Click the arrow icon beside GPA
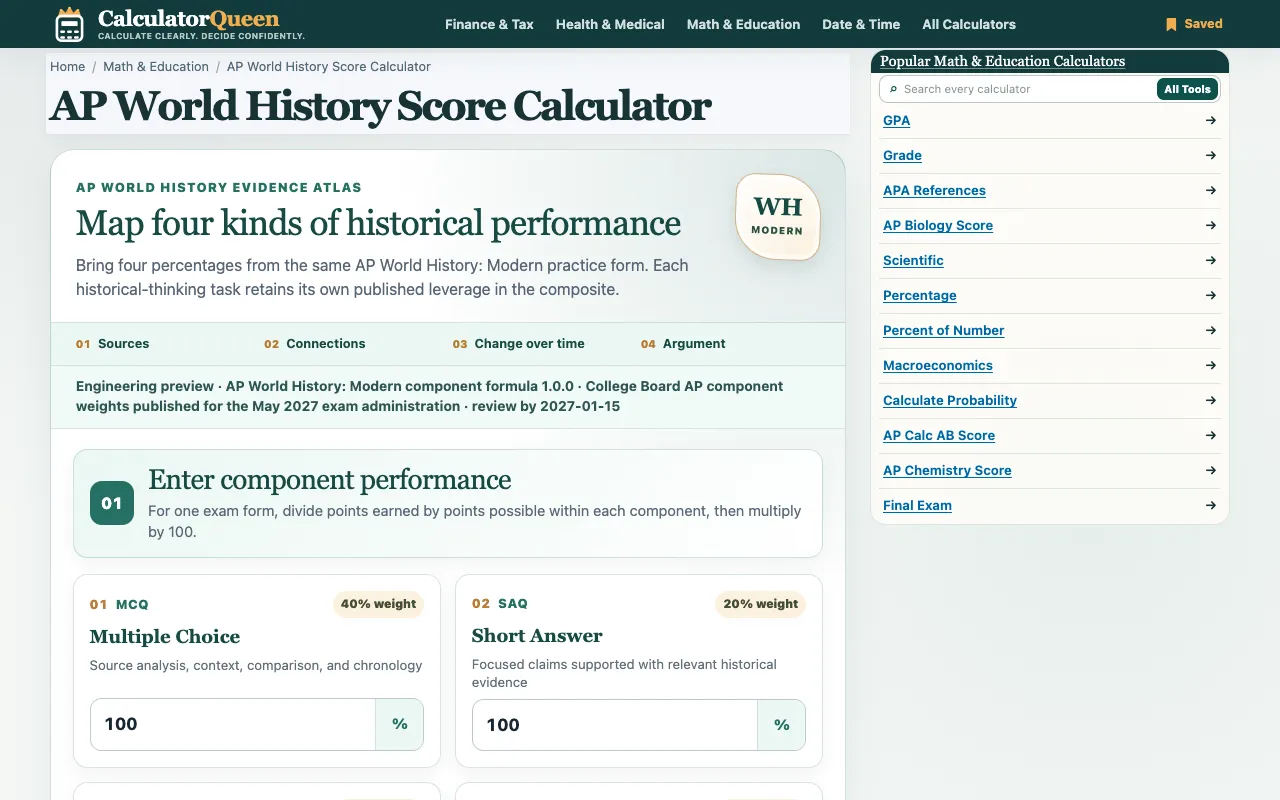 click(x=1211, y=120)
